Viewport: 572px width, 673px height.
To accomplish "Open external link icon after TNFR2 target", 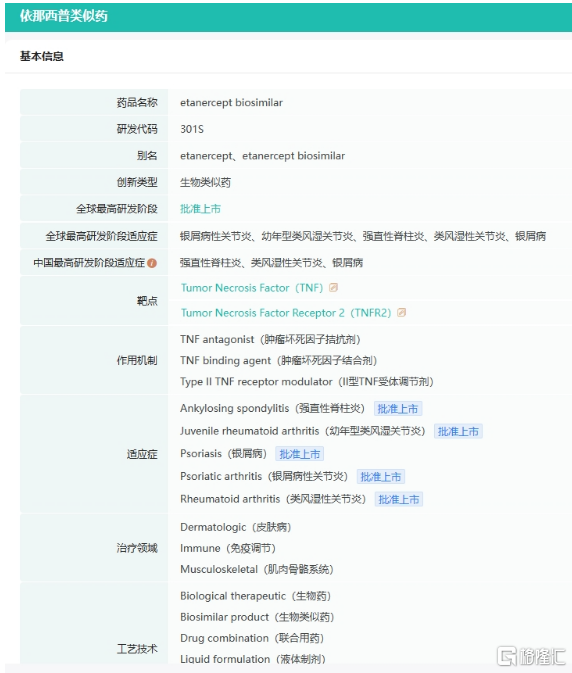I will click(402, 312).
